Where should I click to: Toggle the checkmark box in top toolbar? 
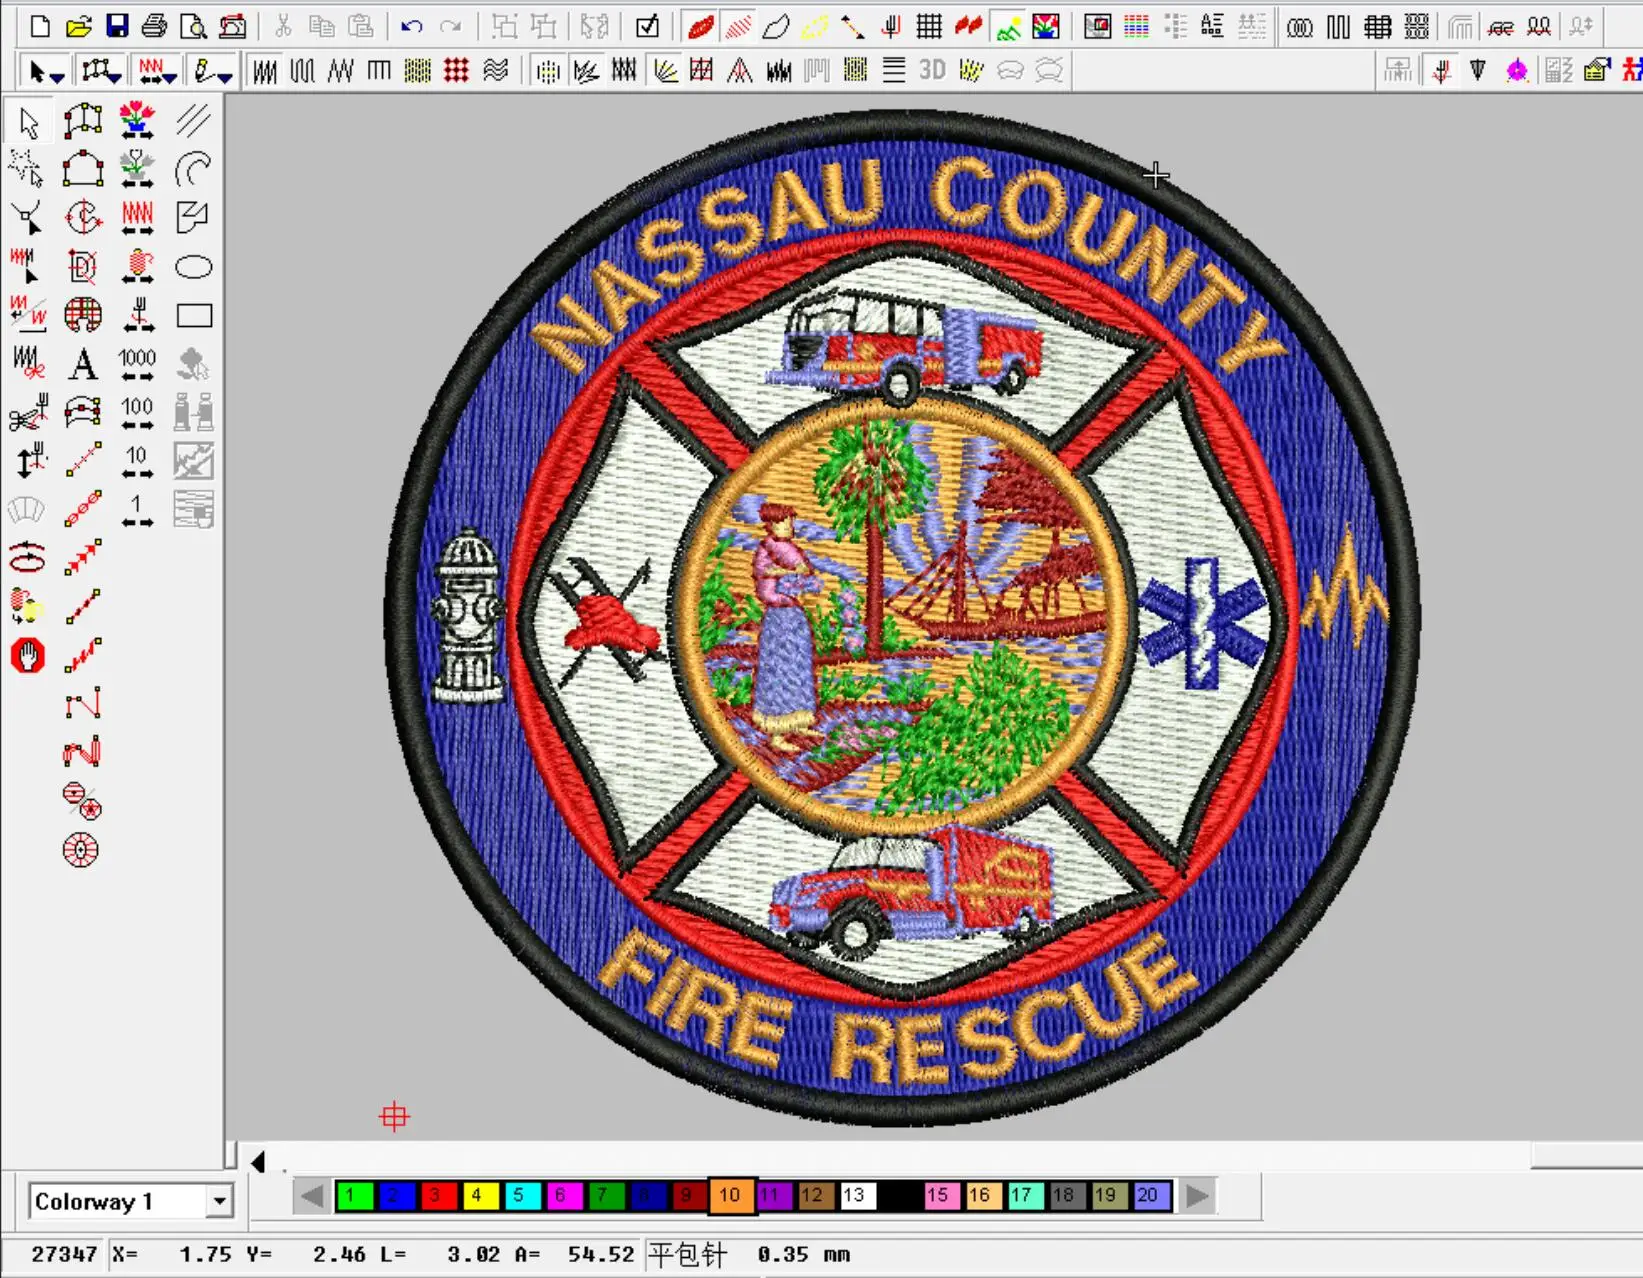647,26
